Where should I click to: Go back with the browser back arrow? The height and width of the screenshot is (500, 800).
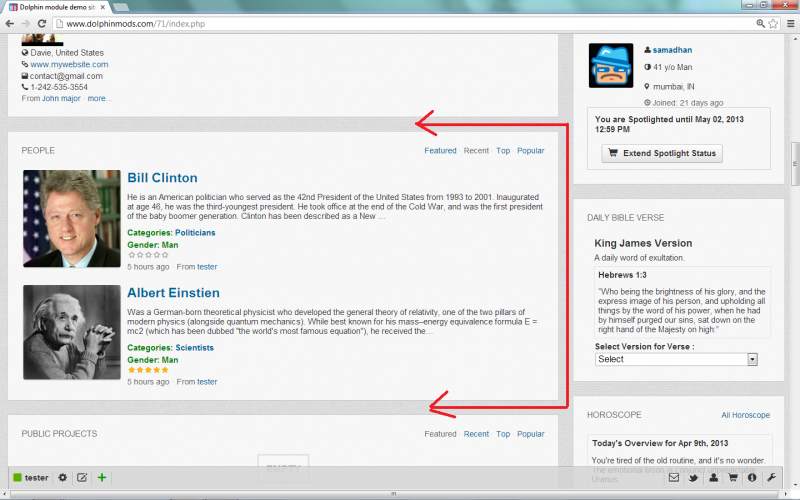tap(9, 23)
